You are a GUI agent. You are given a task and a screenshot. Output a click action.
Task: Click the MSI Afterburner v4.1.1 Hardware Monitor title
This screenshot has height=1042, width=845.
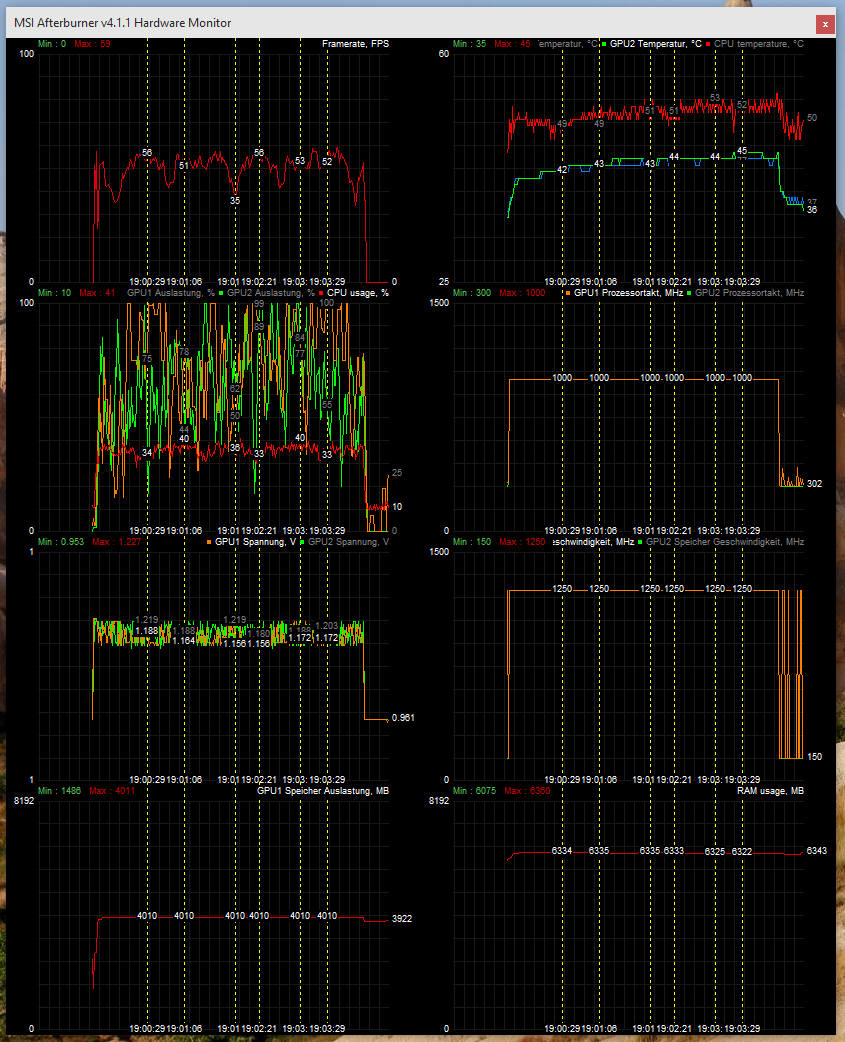[x=122, y=23]
